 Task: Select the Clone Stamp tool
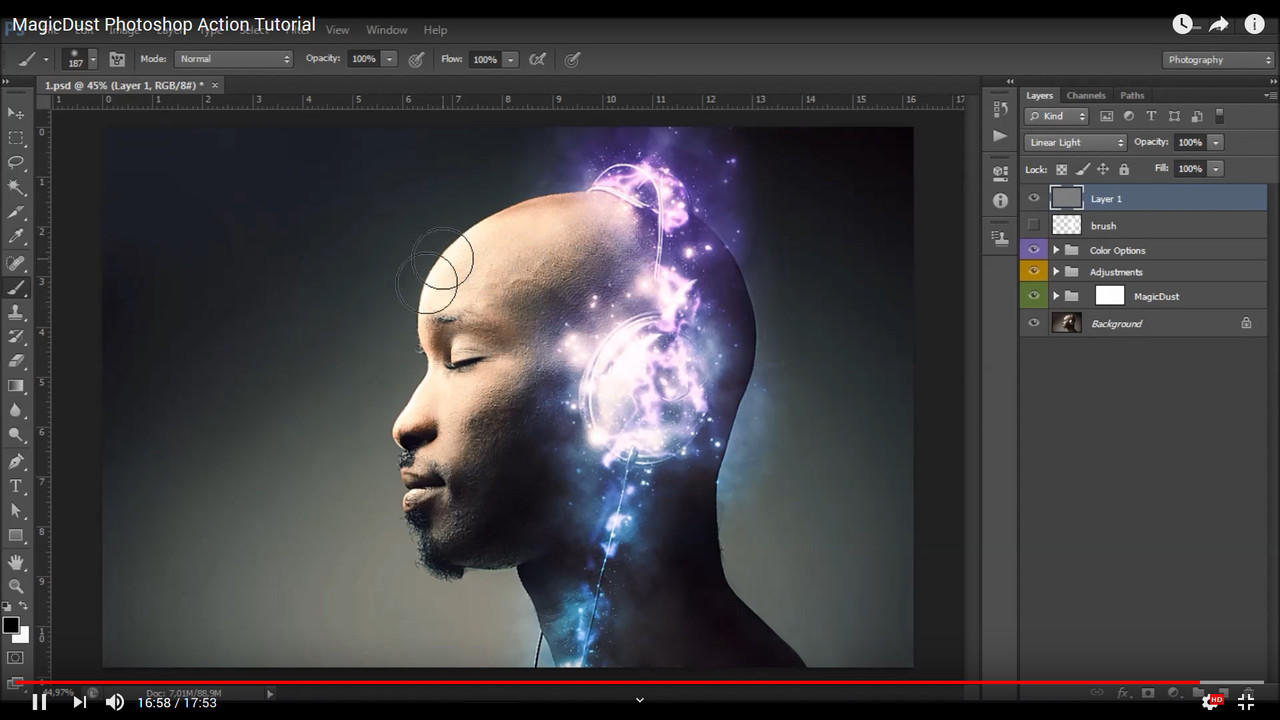[16, 312]
